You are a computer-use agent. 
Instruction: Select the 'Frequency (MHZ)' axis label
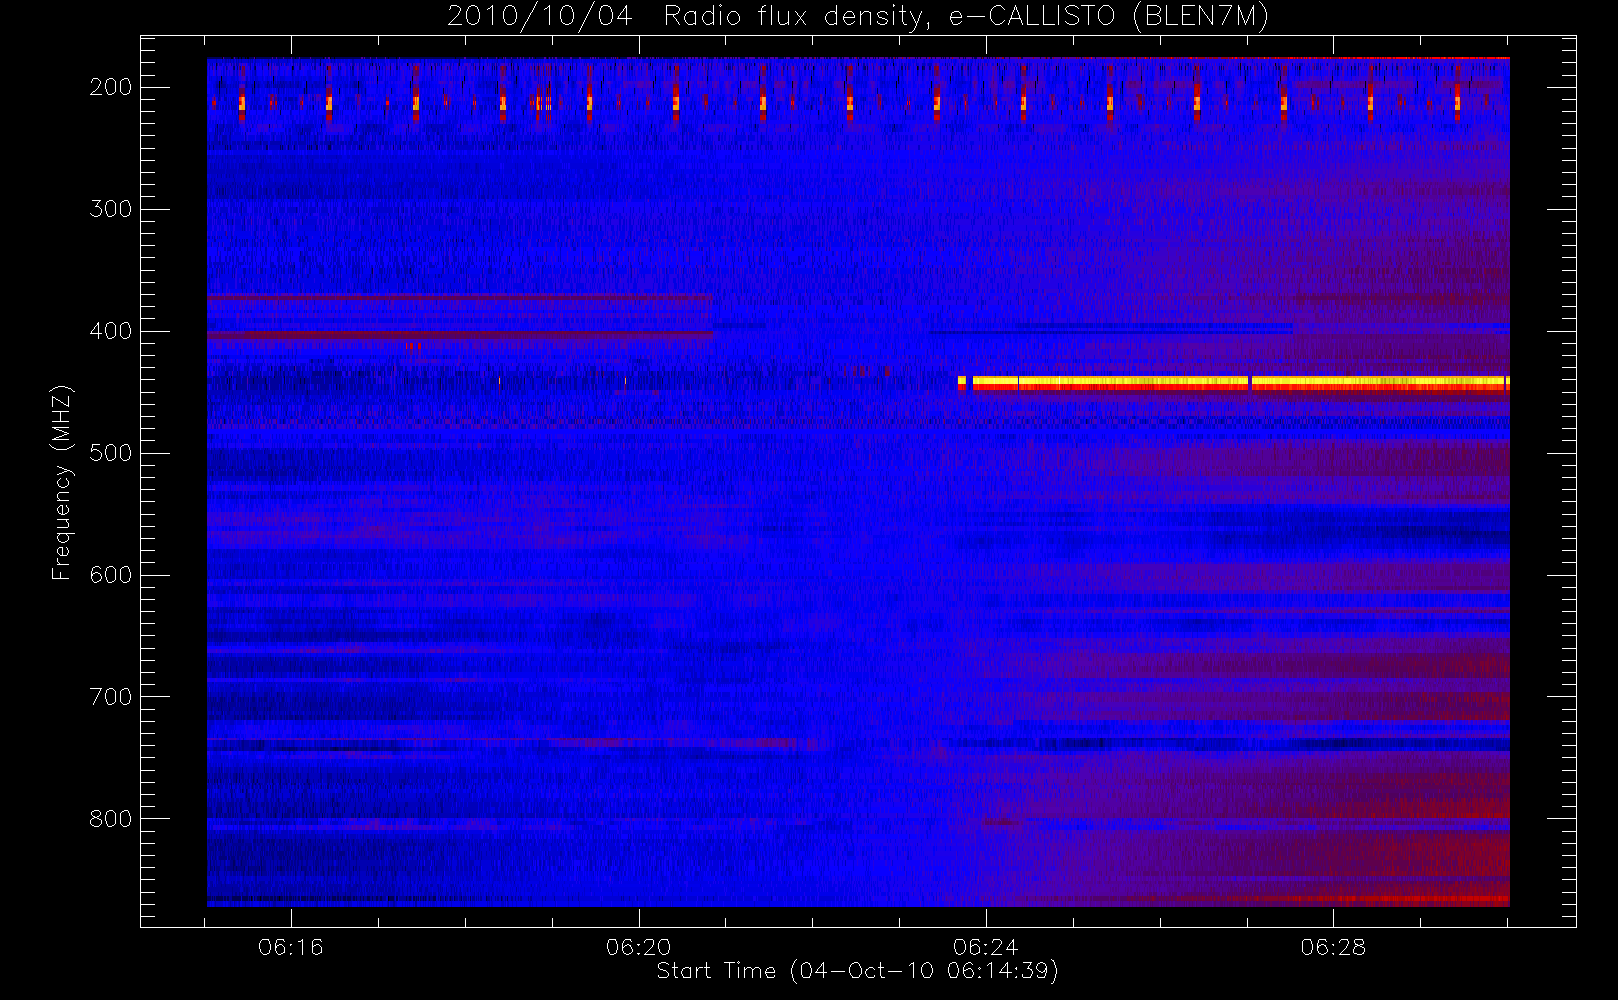62,482
